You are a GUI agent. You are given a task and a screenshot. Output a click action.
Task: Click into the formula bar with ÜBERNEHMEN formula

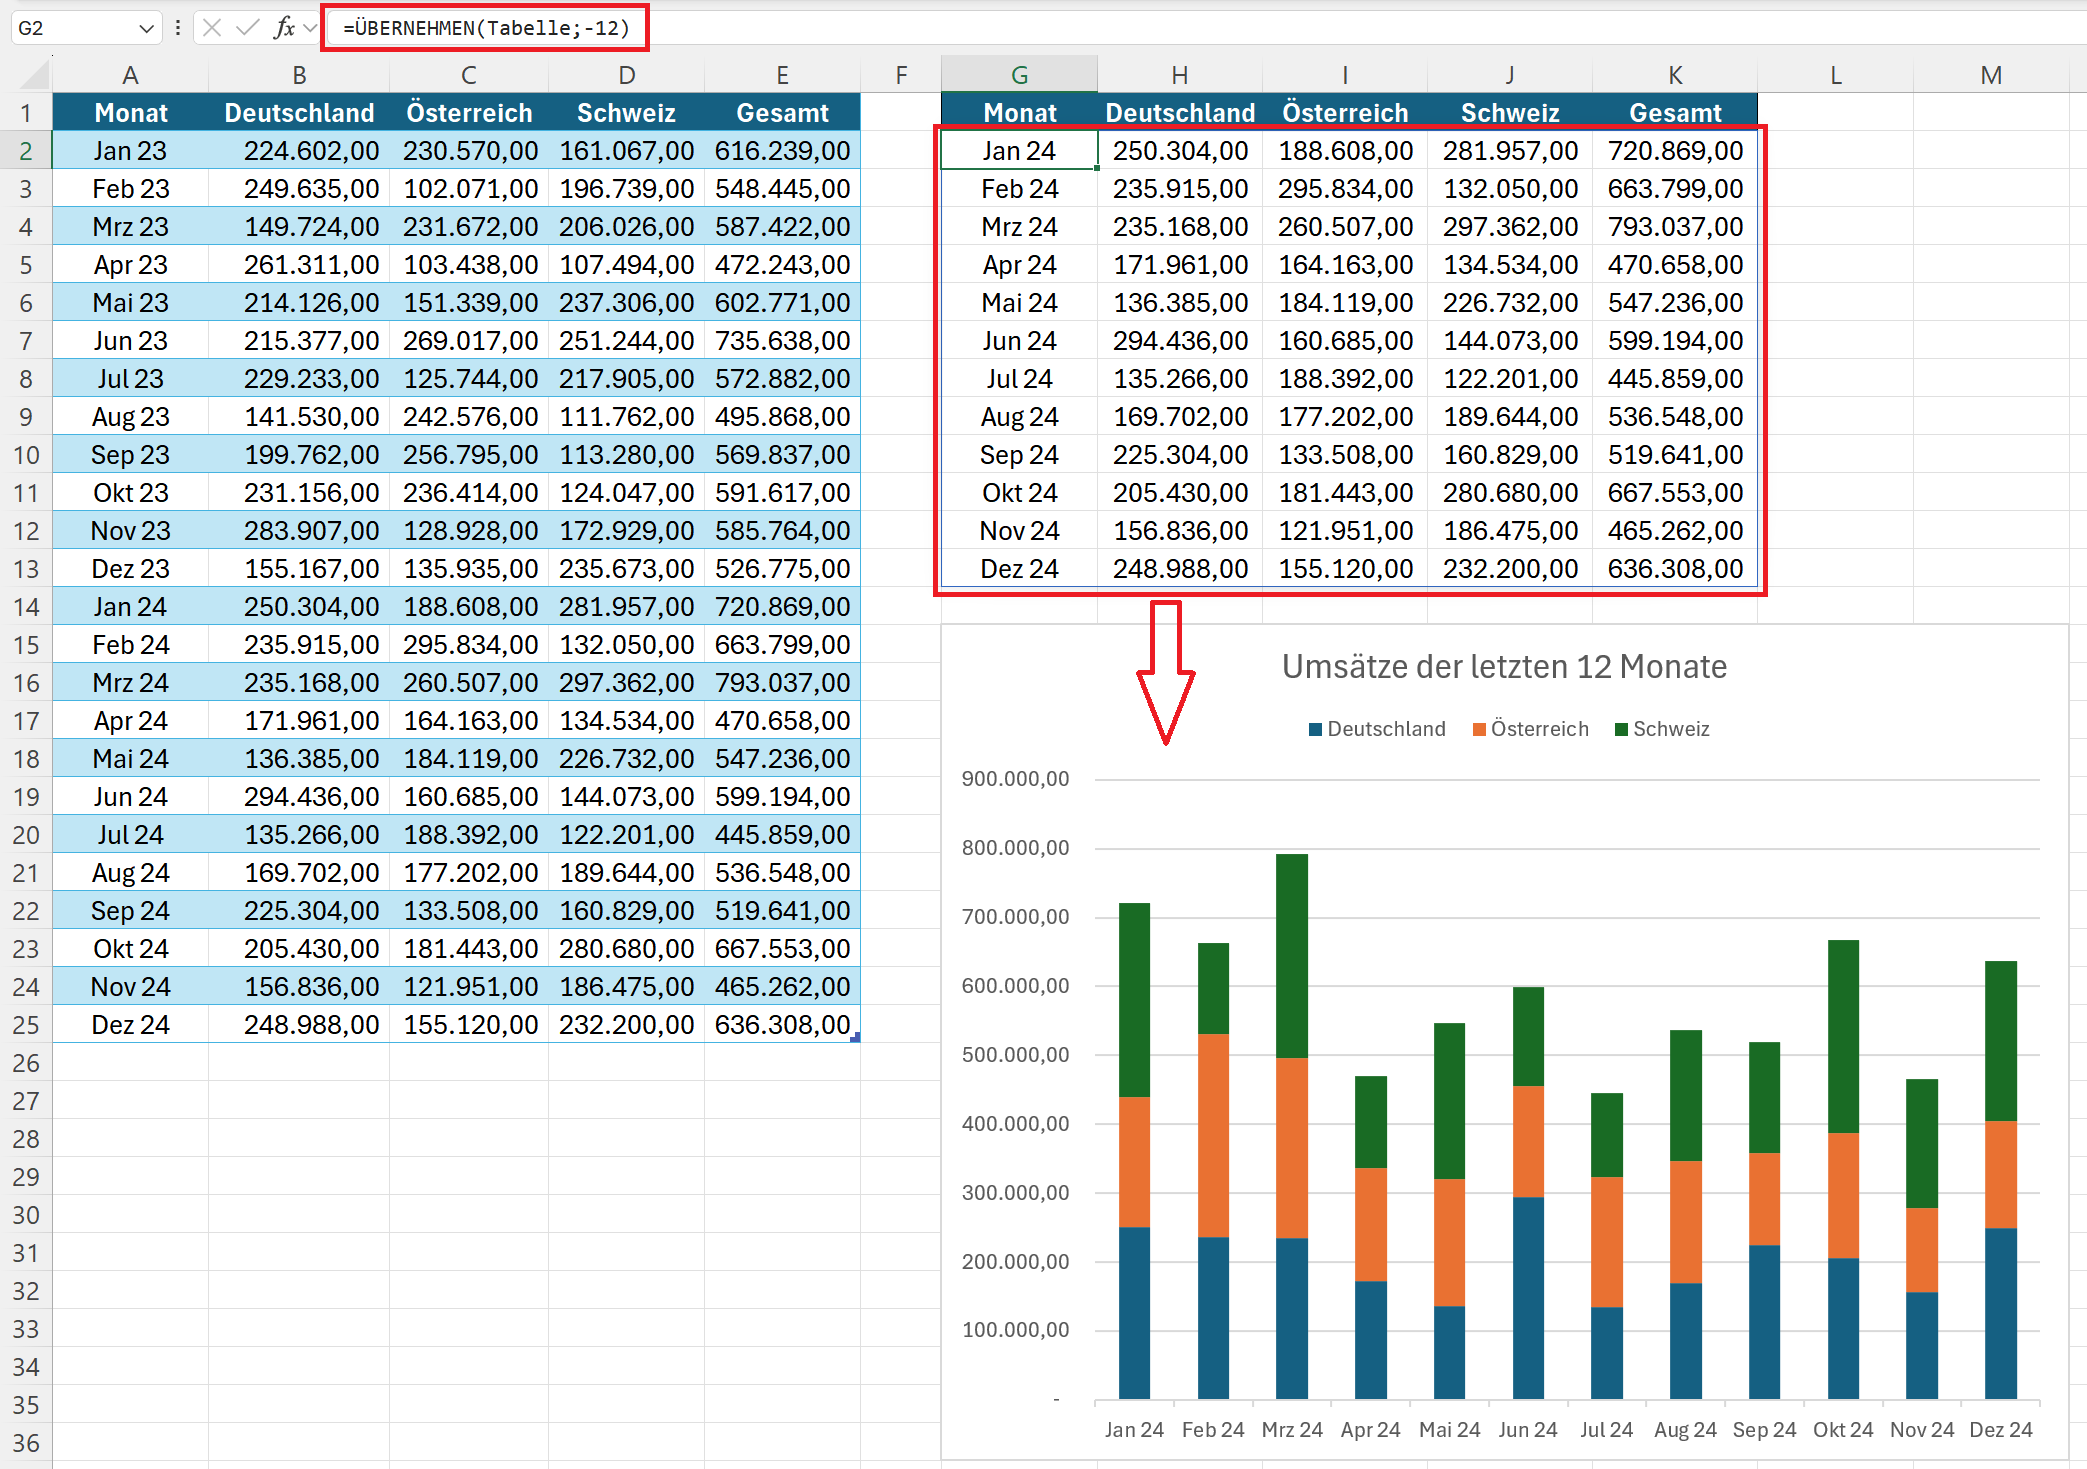point(486,28)
